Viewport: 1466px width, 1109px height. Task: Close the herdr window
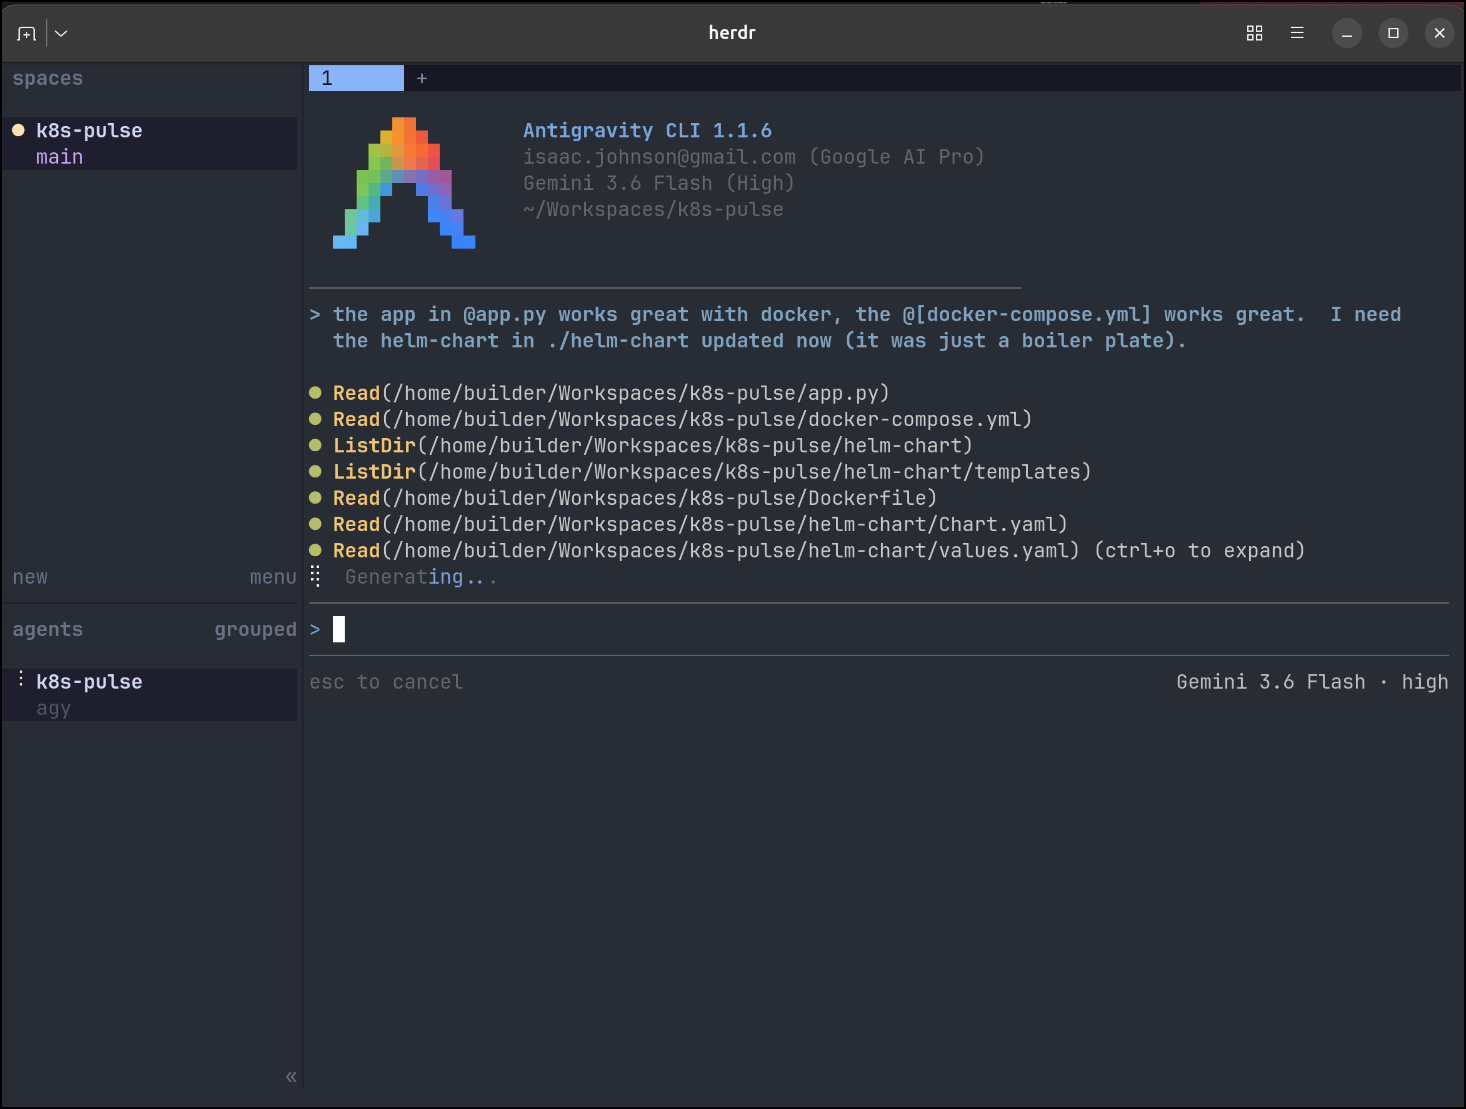(x=1439, y=33)
